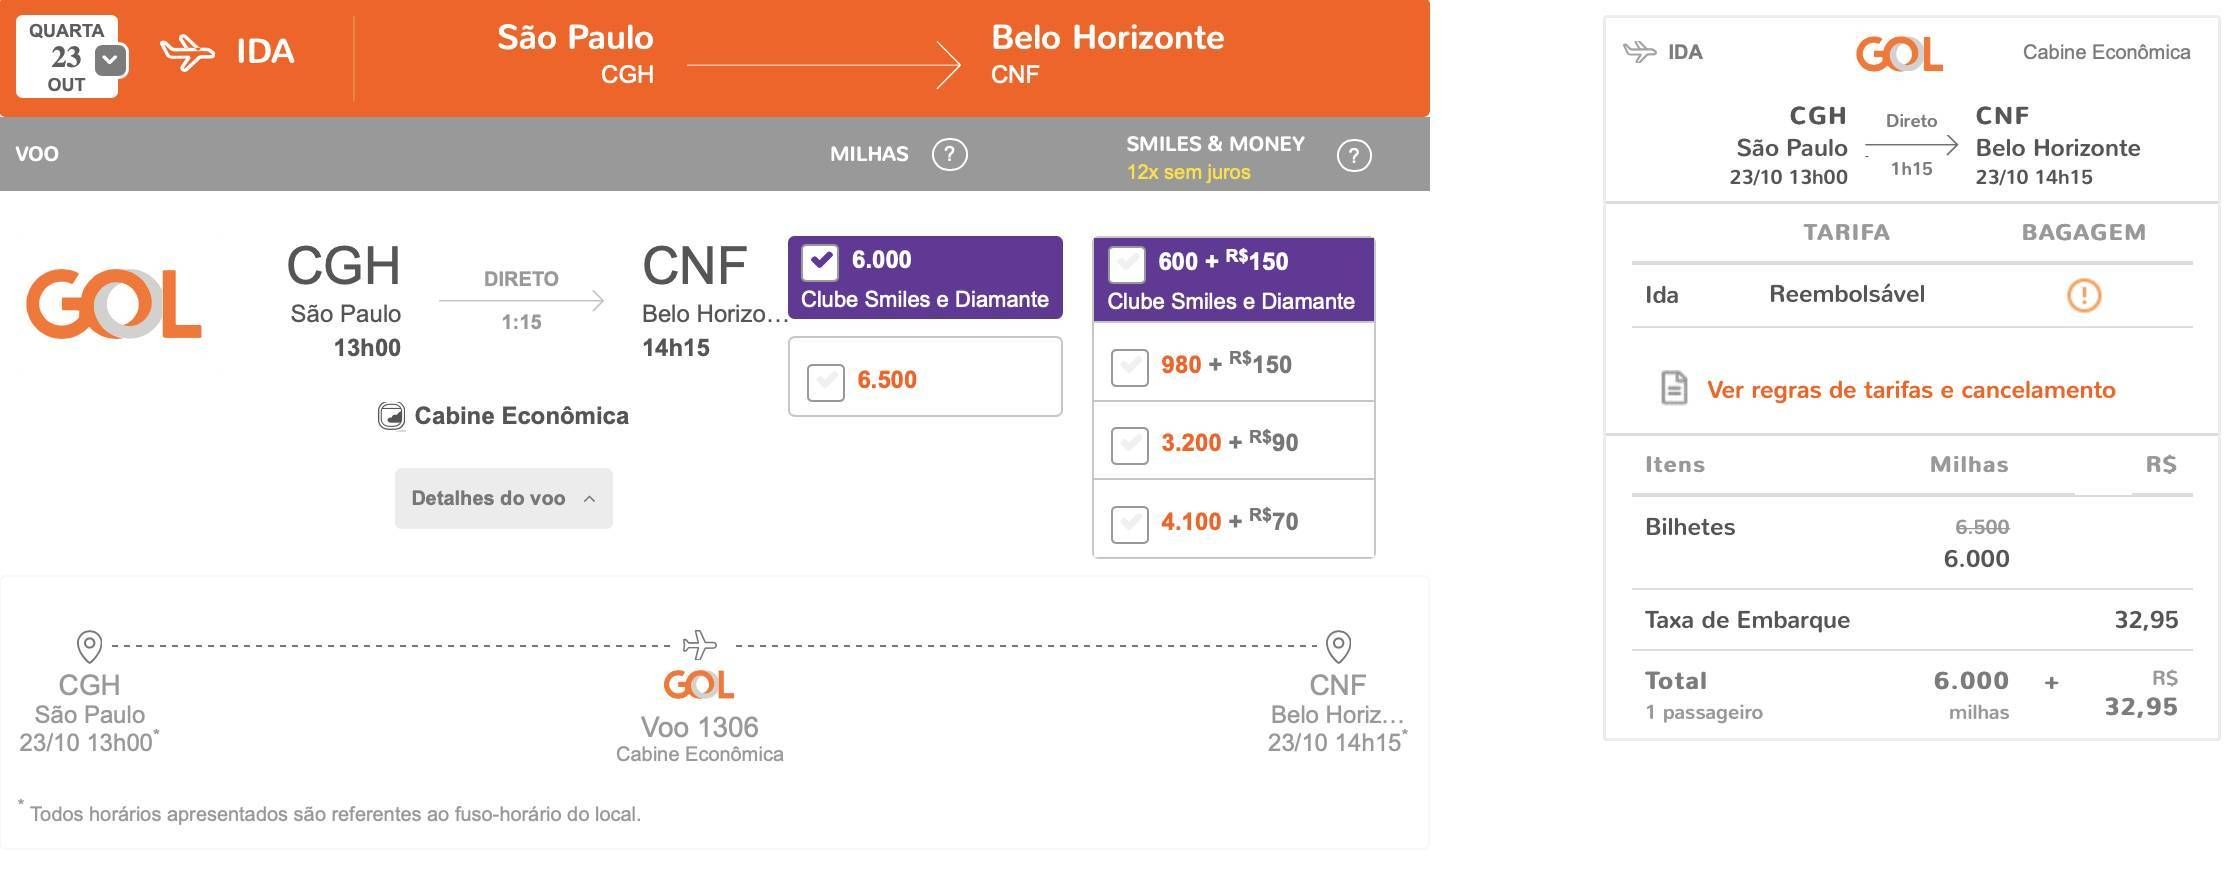Screen dimensions: 2228x874
Task: Click the large GOL airline logo
Action: pyautogui.click(x=113, y=304)
